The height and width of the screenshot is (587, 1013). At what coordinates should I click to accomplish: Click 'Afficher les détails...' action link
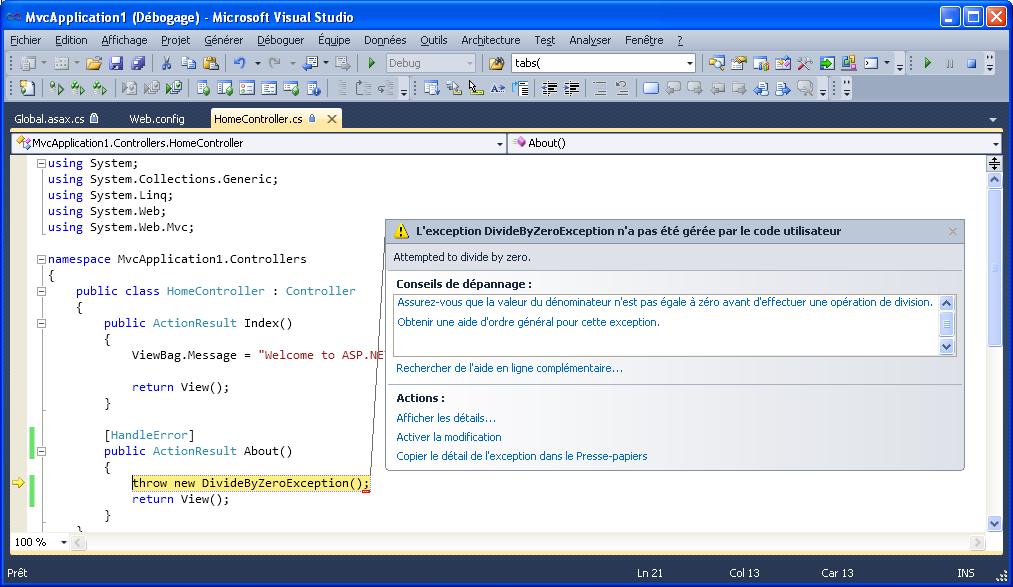pos(446,418)
